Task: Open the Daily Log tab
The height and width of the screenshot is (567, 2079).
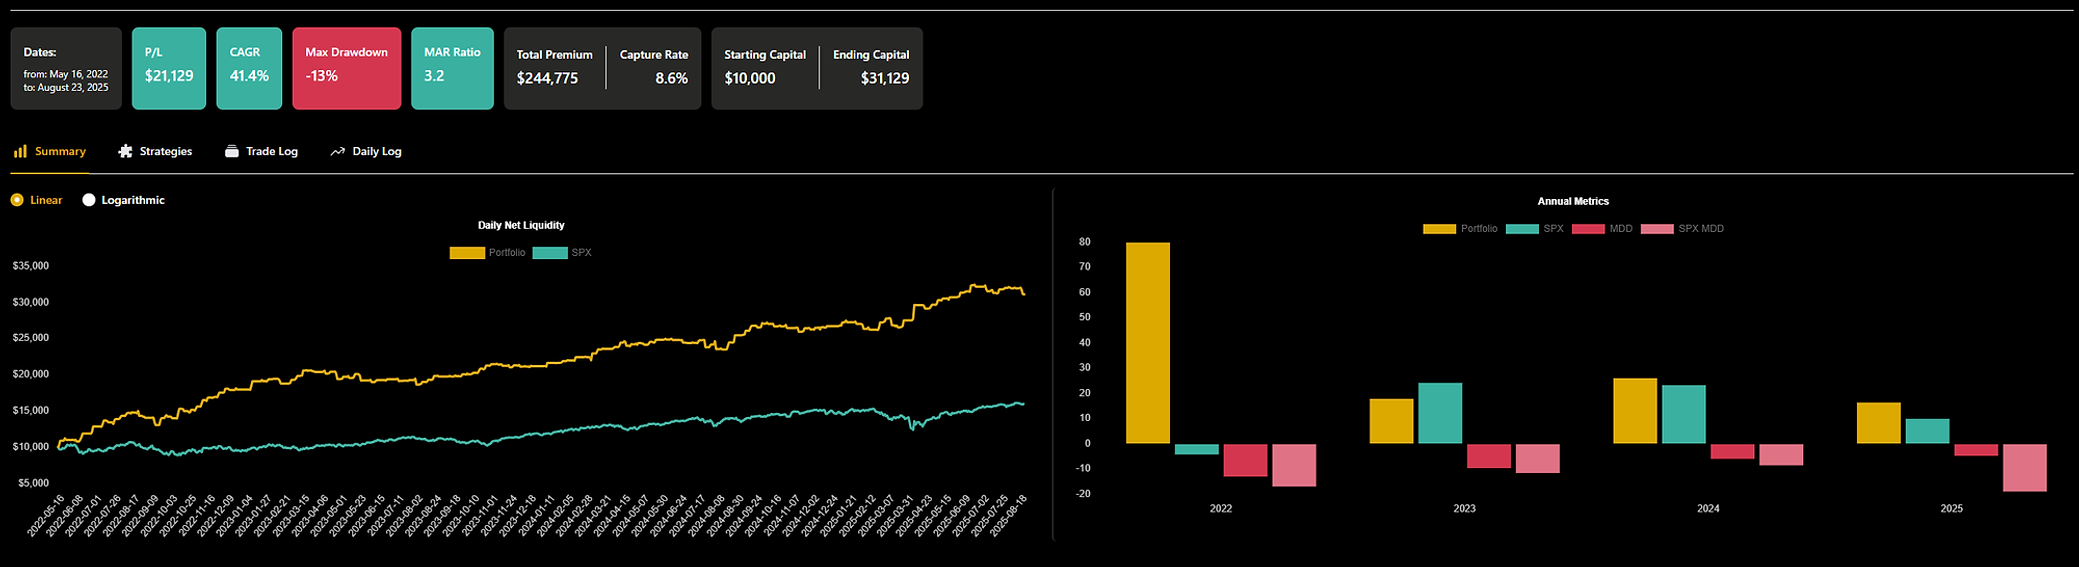Action: point(366,152)
